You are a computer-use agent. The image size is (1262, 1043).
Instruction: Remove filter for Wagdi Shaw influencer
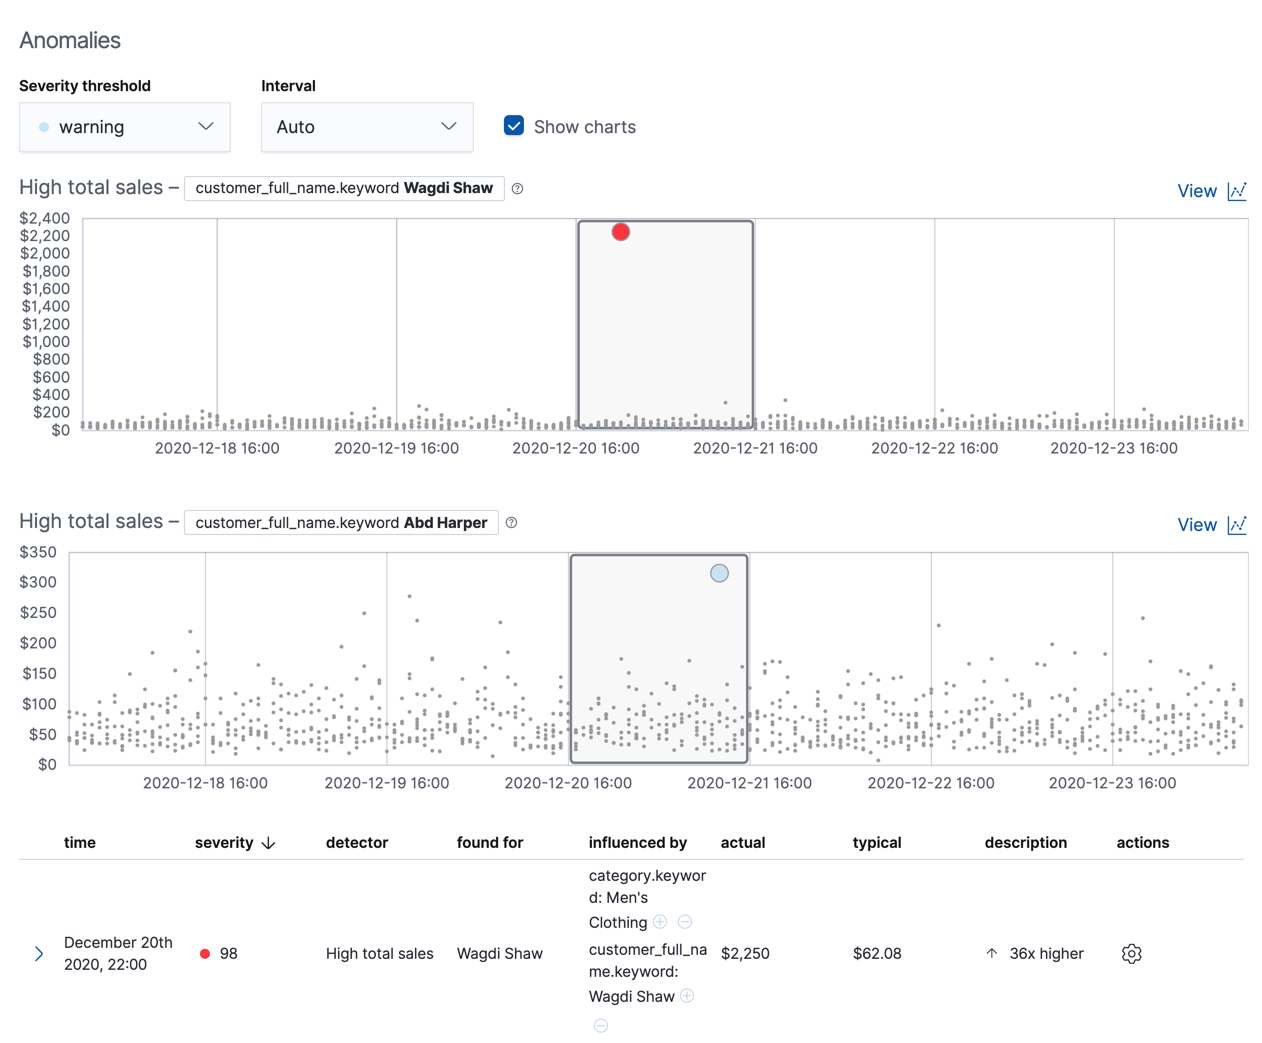point(601,1025)
